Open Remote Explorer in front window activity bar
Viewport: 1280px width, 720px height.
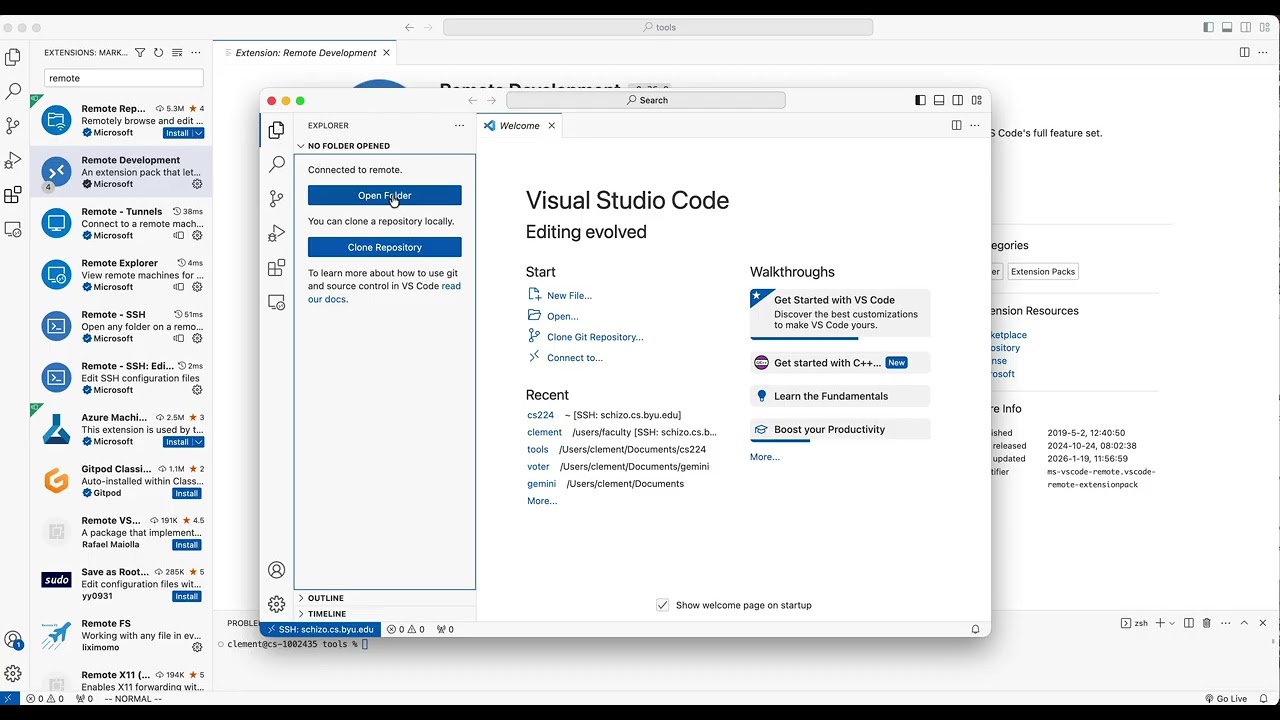coord(277,302)
